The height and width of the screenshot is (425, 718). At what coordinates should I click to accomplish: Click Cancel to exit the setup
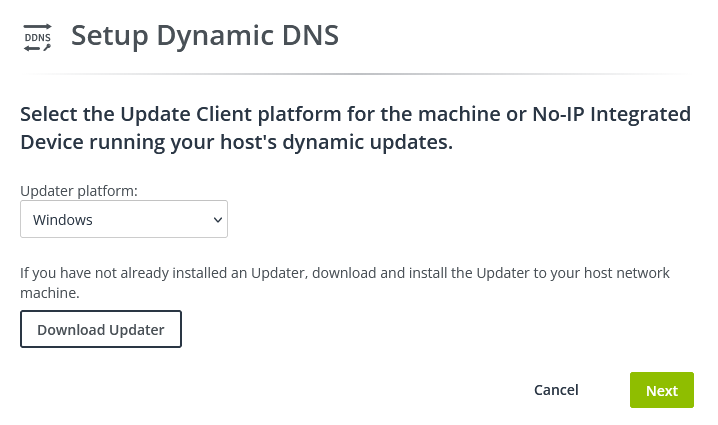[x=556, y=390]
